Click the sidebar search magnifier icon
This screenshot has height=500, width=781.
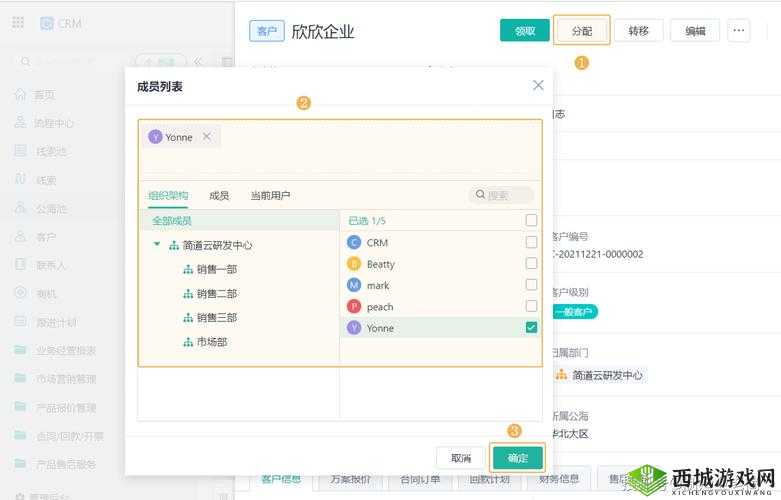click(x=25, y=61)
